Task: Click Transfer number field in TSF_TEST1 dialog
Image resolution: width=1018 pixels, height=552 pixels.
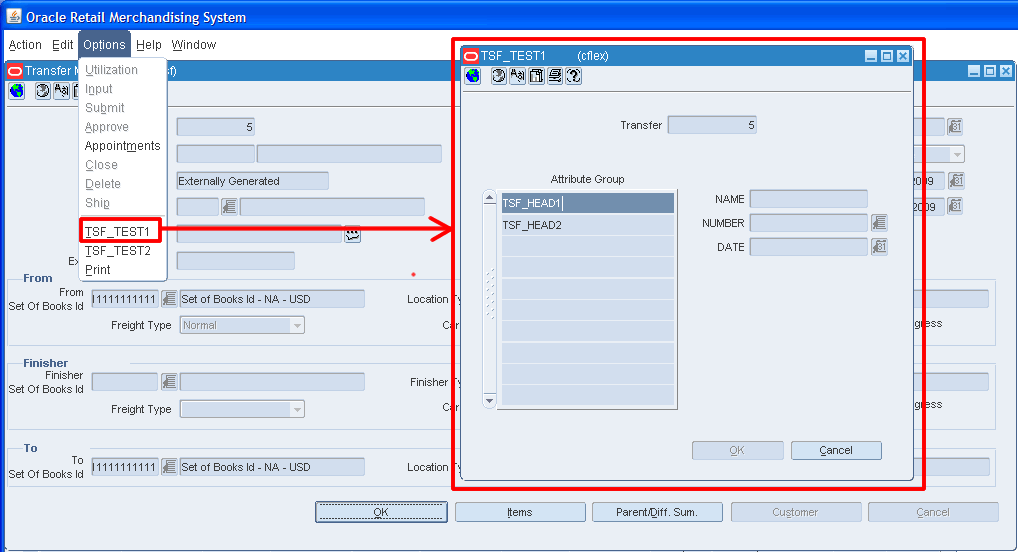Action: pyautogui.click(x=712, y=125)
